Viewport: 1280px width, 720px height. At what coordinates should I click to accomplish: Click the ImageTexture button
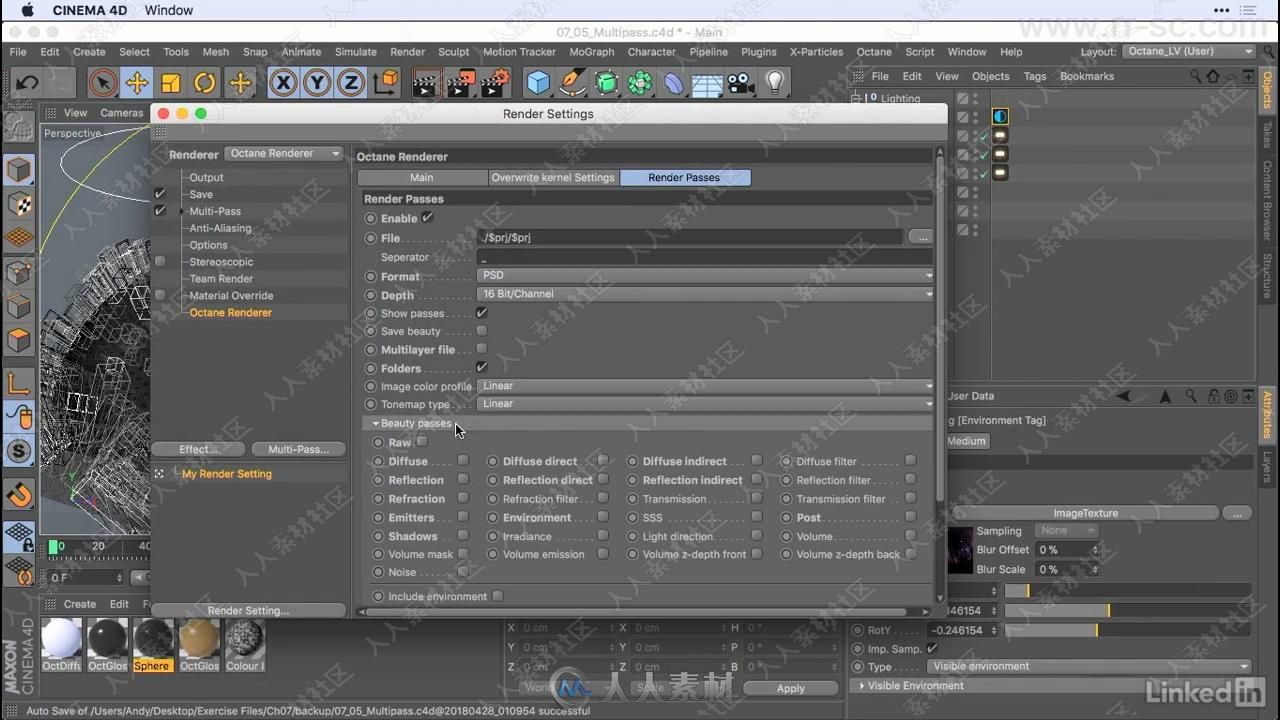(x=1085, y=513)
